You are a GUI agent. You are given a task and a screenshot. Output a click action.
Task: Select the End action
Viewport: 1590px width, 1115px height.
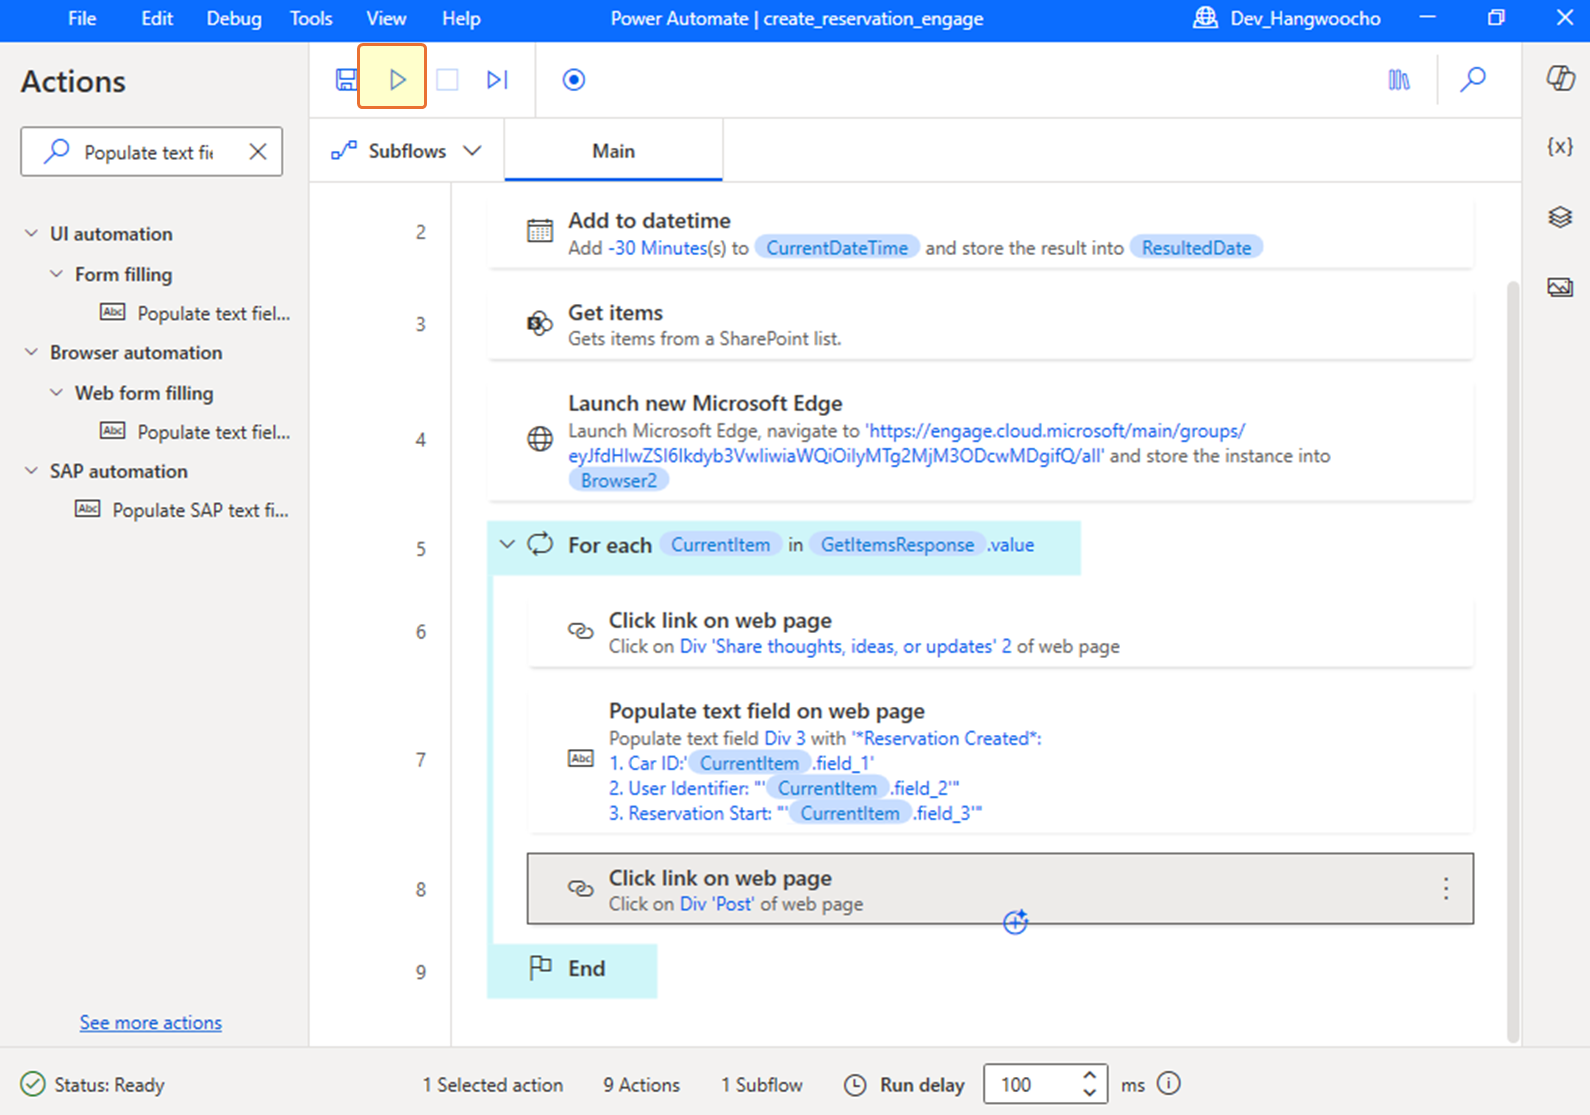click(572, 969)
